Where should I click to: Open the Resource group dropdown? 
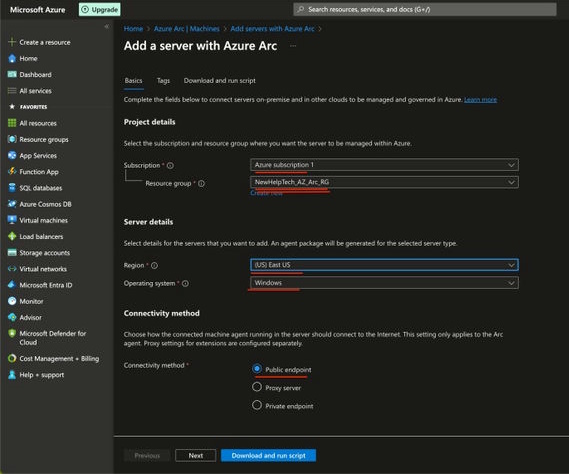pos(384,182)
